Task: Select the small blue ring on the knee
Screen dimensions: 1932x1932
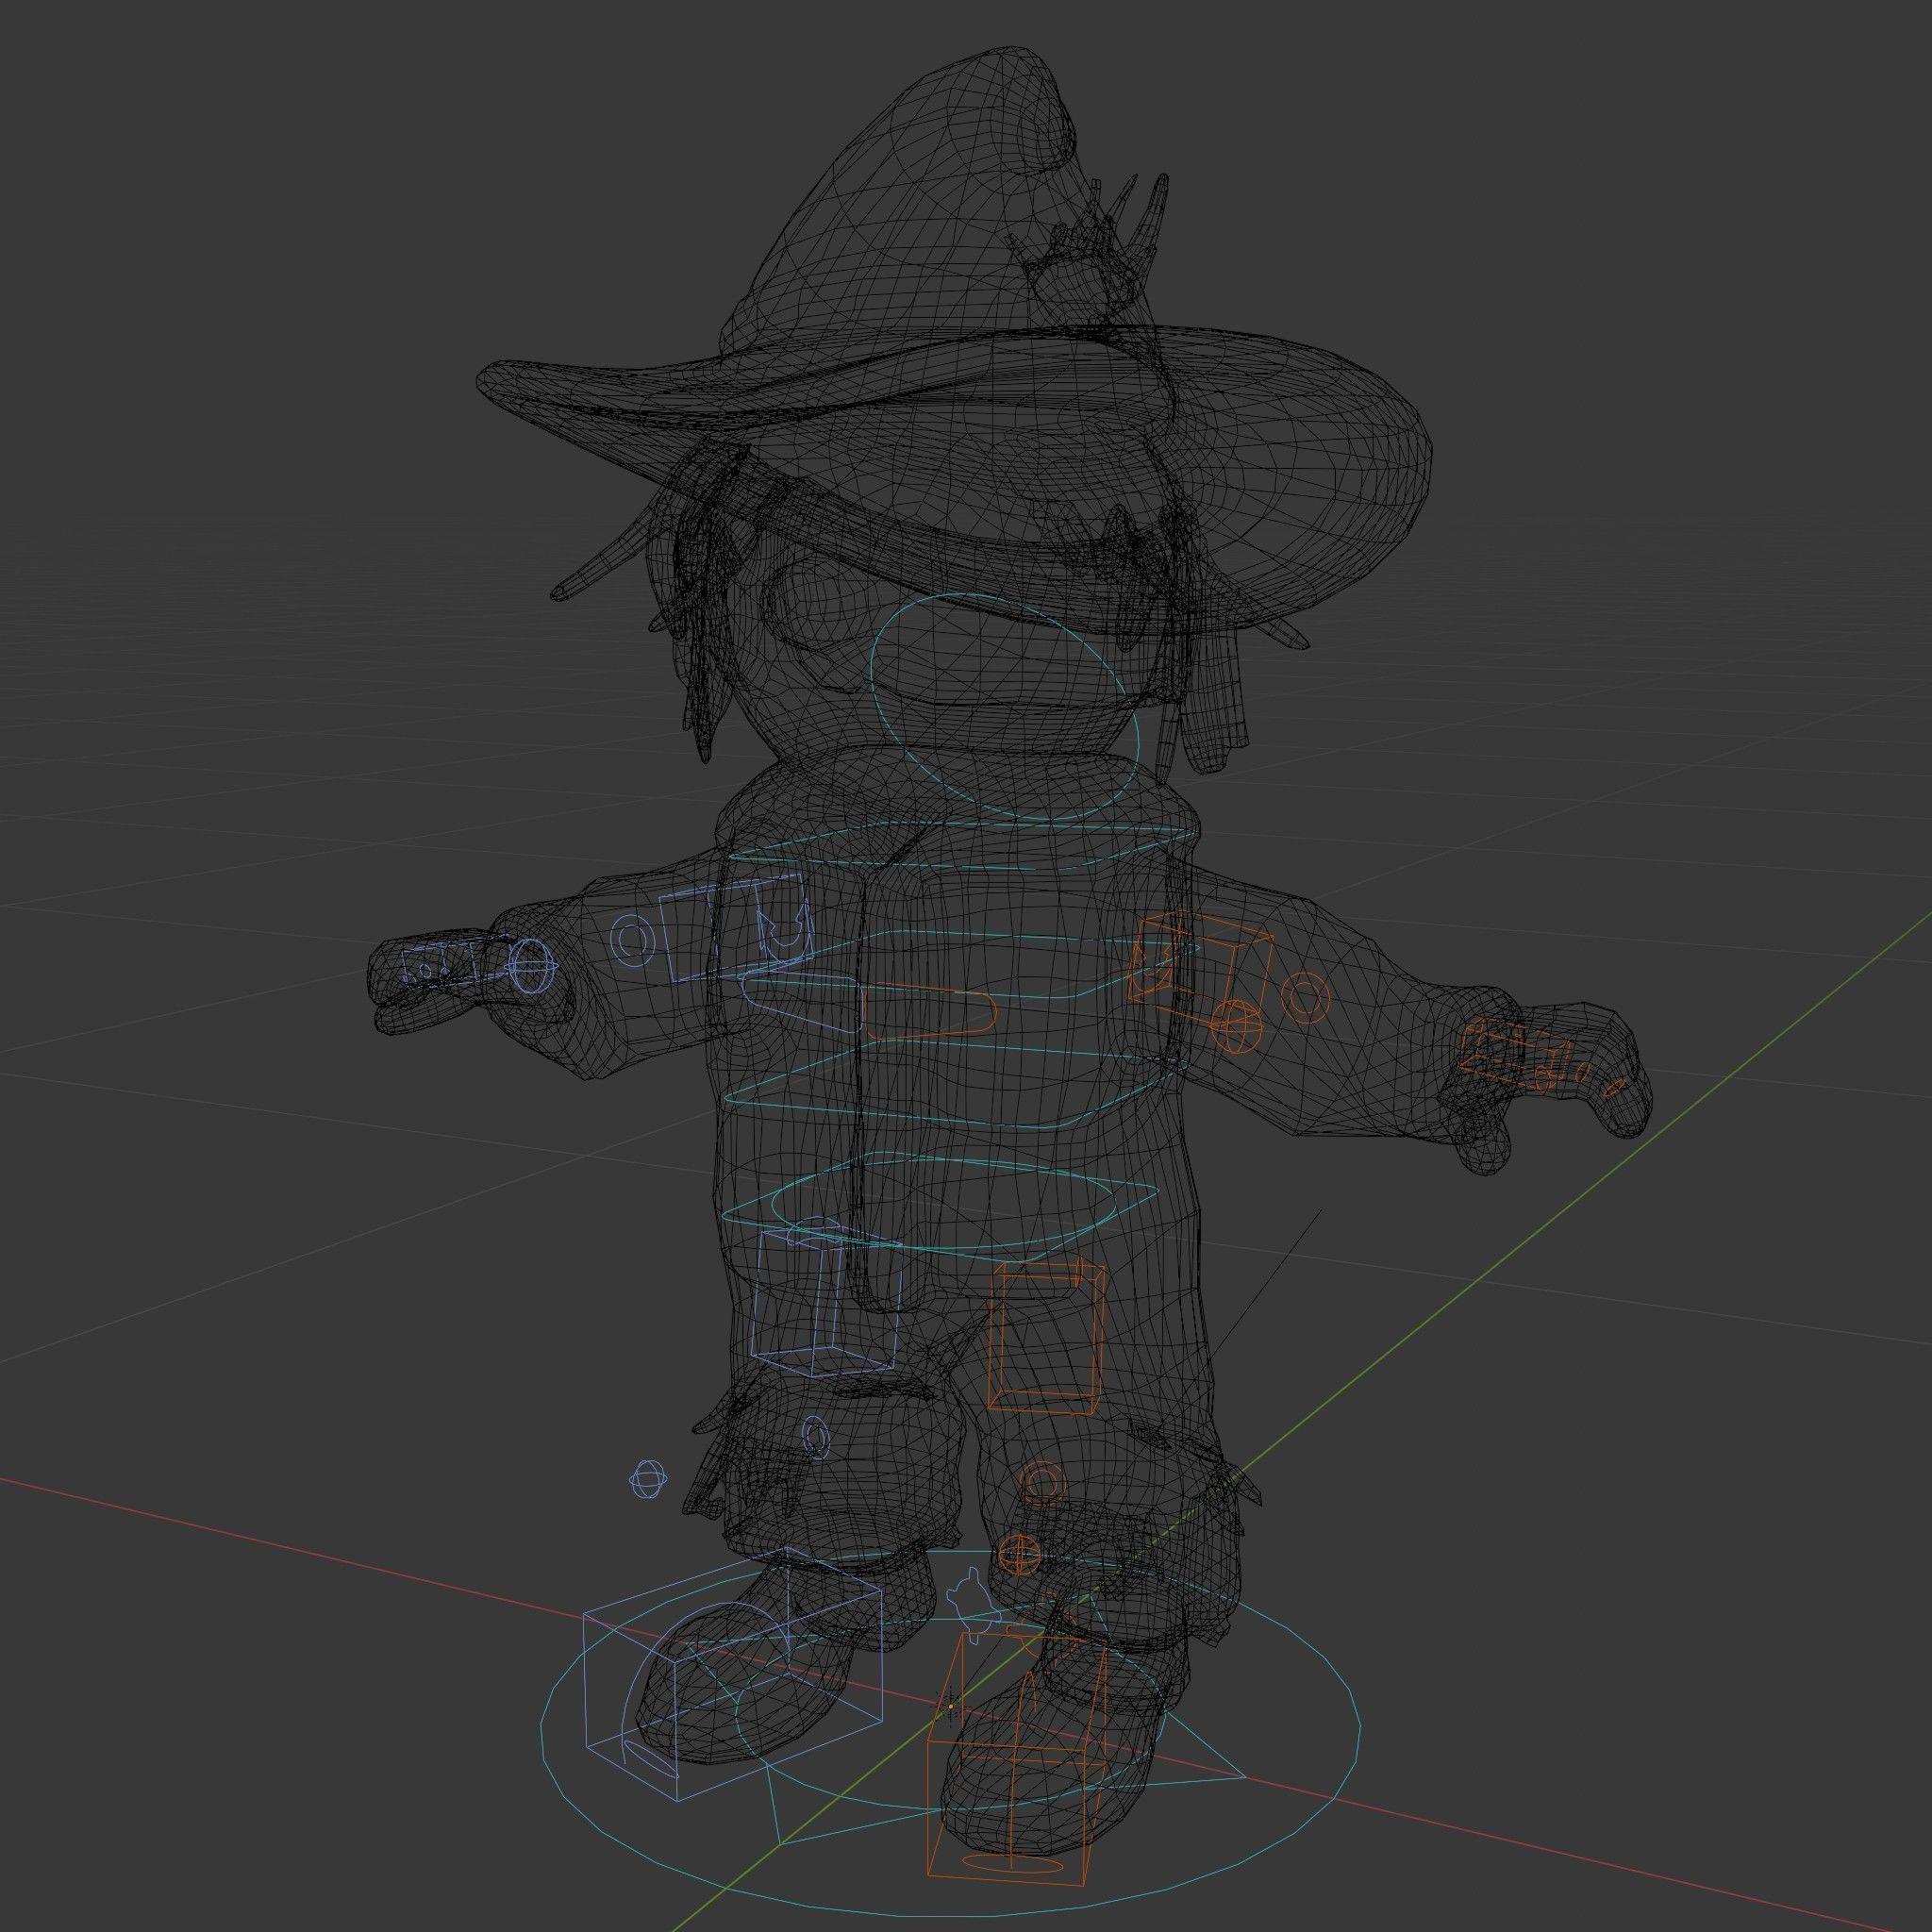Action: click(x=816, y=1439)
